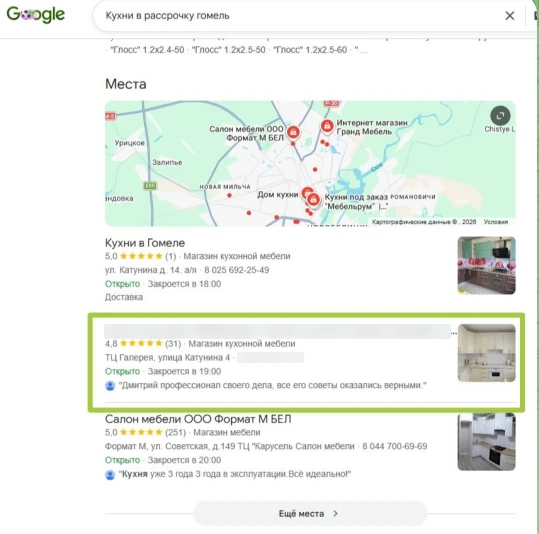Click review Кухня уже 3 года в эксплуатации
539x534 pixels.
pos(235,474)
